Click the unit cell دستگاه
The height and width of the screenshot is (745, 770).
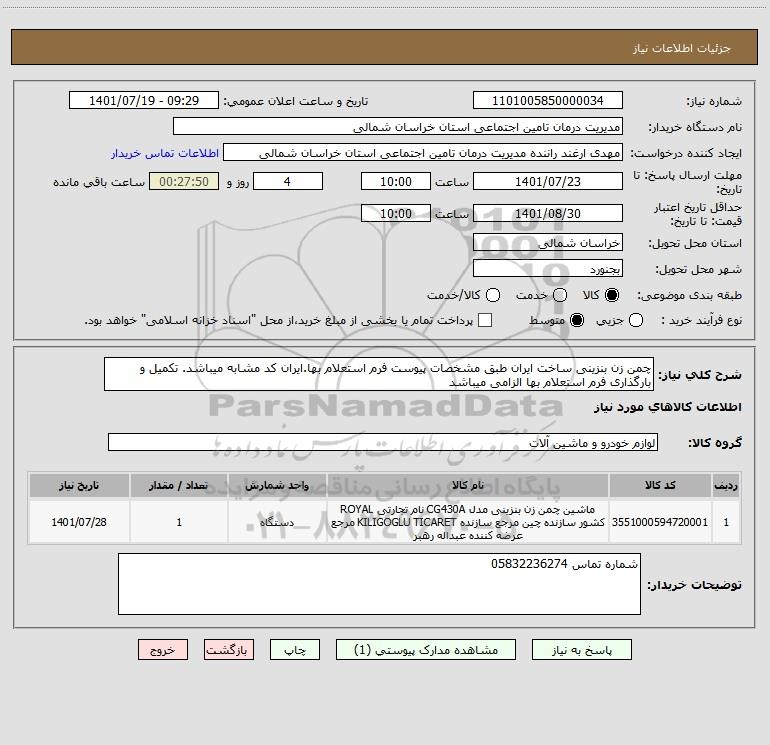277,522
